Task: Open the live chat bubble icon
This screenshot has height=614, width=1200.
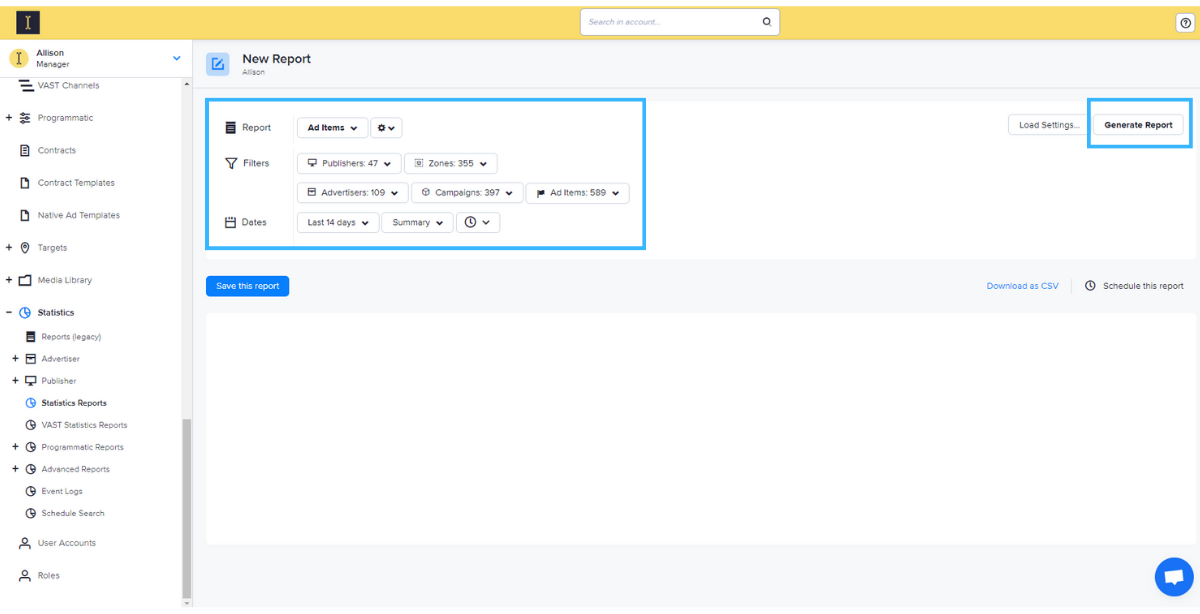Action: point(1173,577)
